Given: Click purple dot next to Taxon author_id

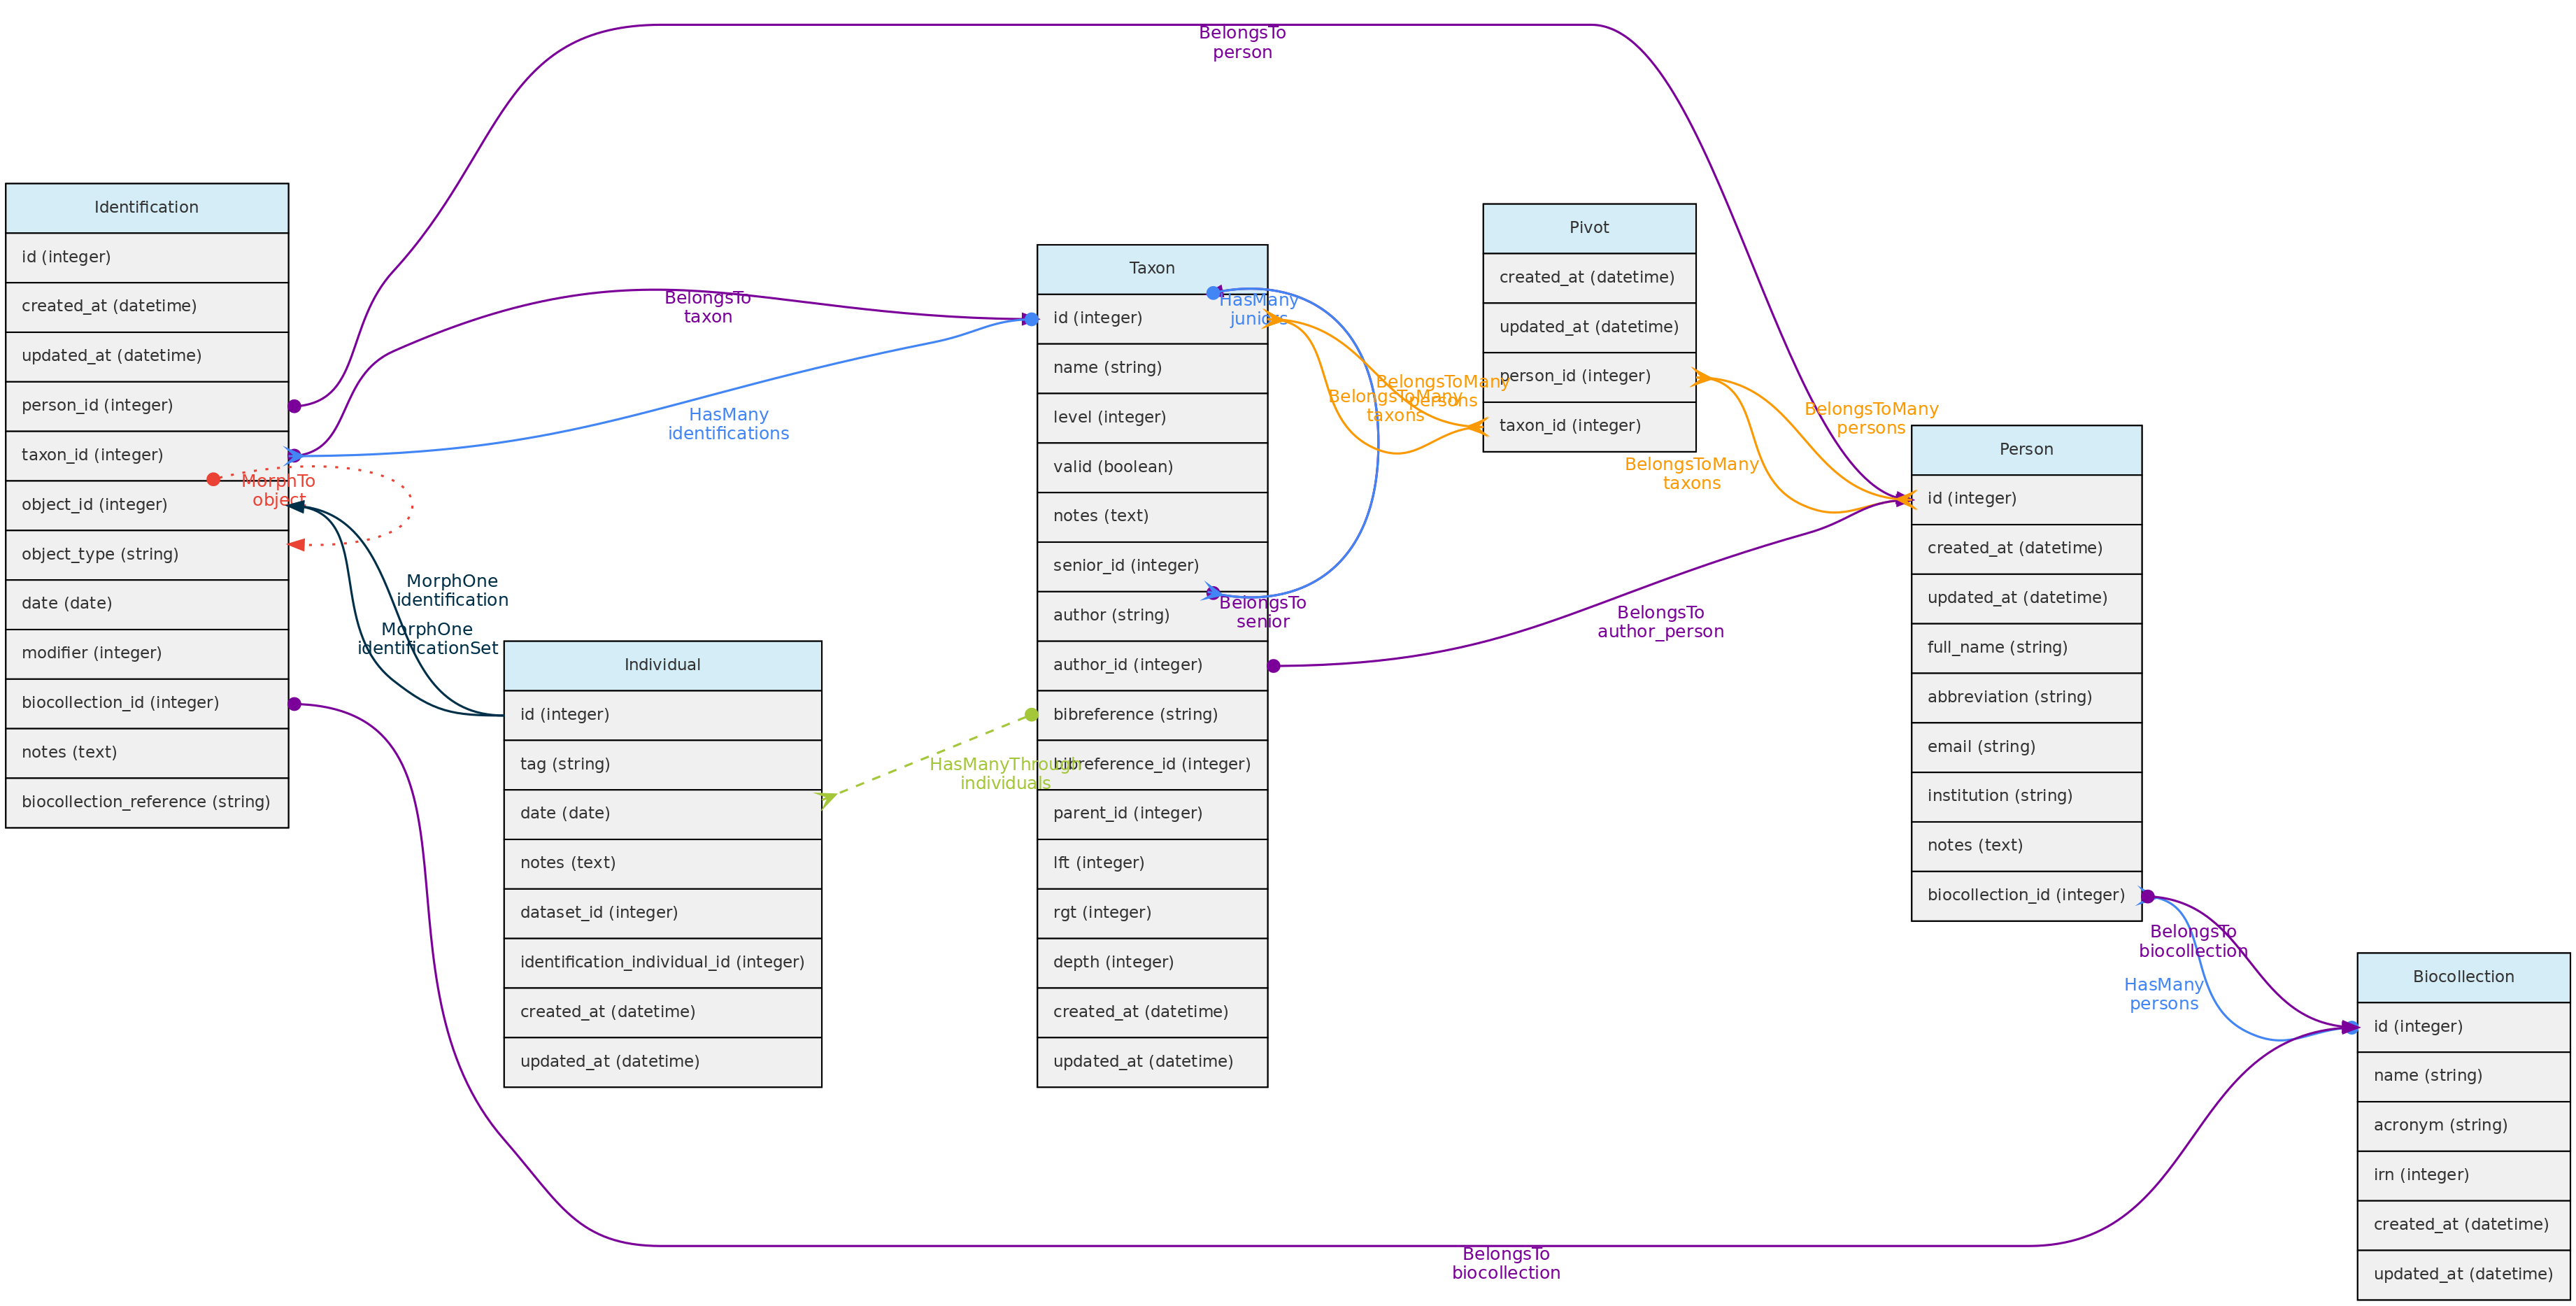Looking at the screenshot, I should (x=1273, y=666).
